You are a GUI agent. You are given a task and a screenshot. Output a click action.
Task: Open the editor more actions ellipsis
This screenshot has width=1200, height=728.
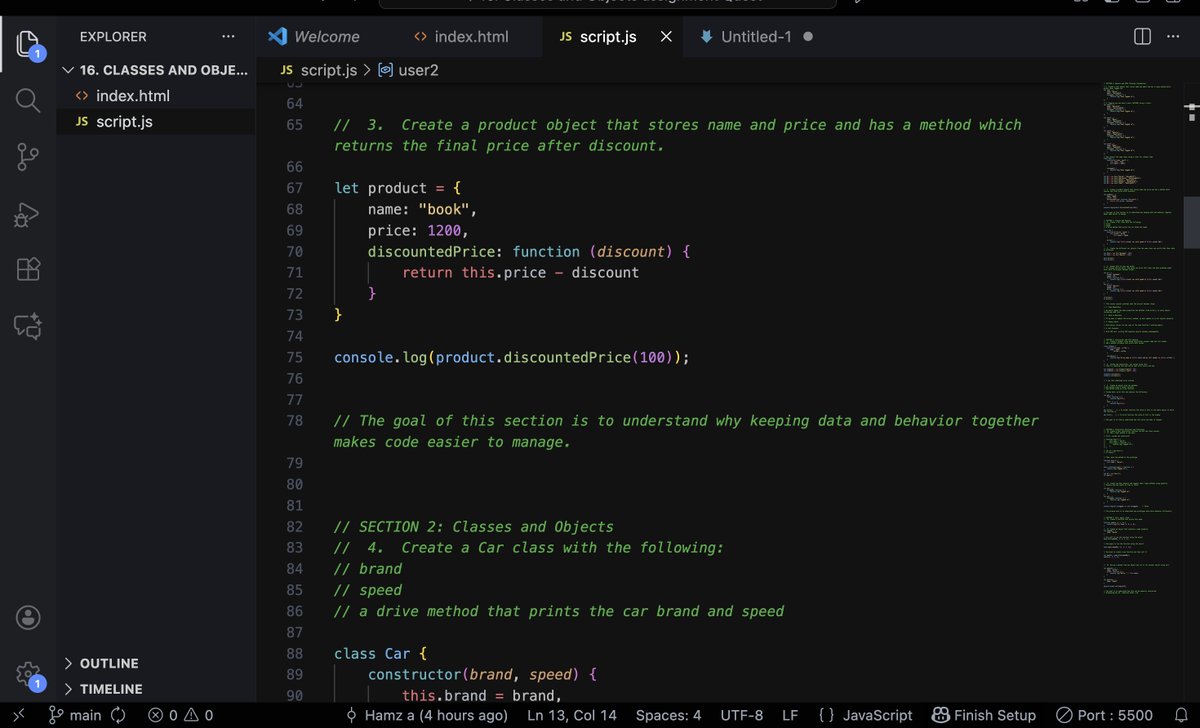tap(1174, 37)
